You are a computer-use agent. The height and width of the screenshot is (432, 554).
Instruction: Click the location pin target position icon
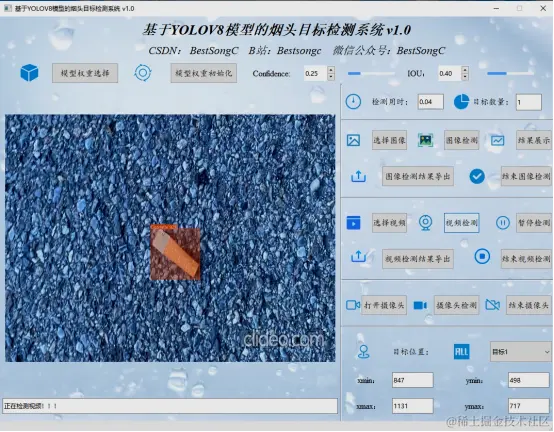[x=364, y=352]
